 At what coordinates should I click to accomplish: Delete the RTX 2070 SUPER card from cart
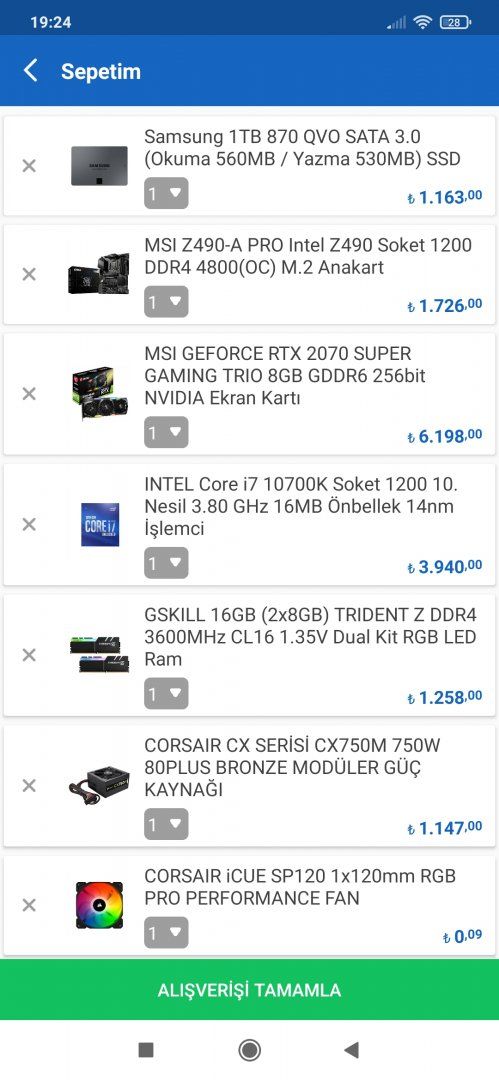point(29,394)
